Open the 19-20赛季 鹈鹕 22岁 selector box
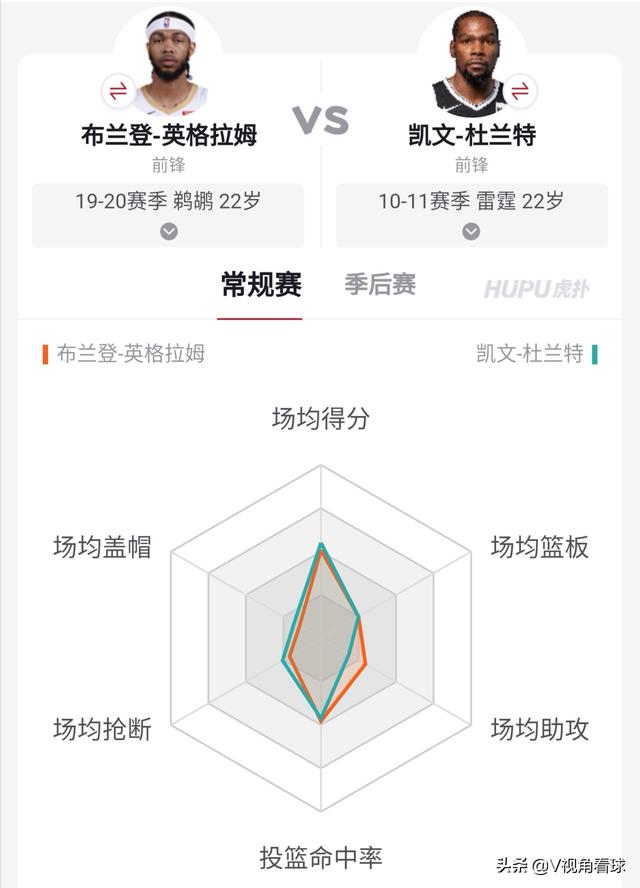This screenshot has width=640, height=888. click(x=168, y=215)
